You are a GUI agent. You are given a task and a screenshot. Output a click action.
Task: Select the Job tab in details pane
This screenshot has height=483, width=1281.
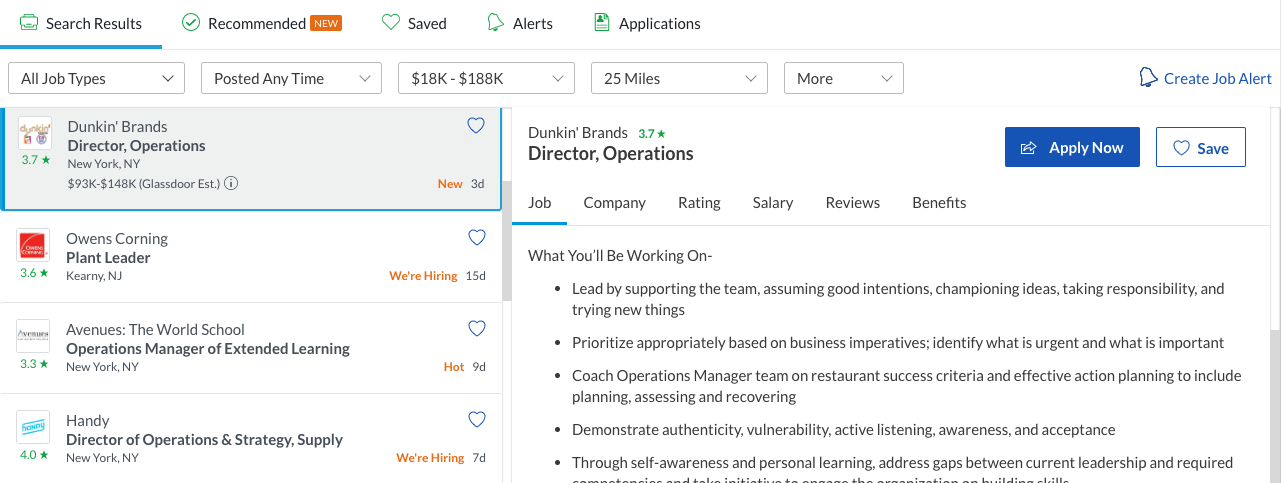540,203
